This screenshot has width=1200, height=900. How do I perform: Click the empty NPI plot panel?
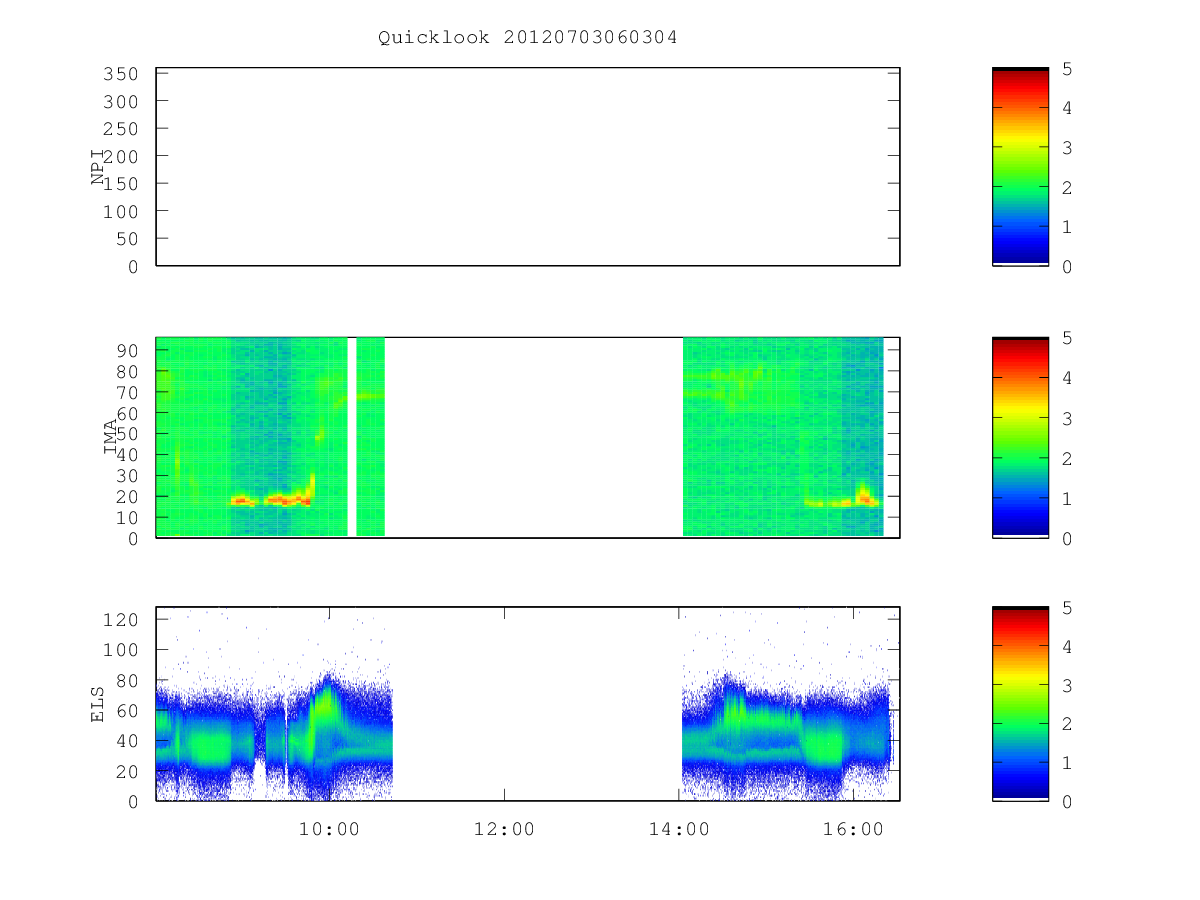click(528, 167)
